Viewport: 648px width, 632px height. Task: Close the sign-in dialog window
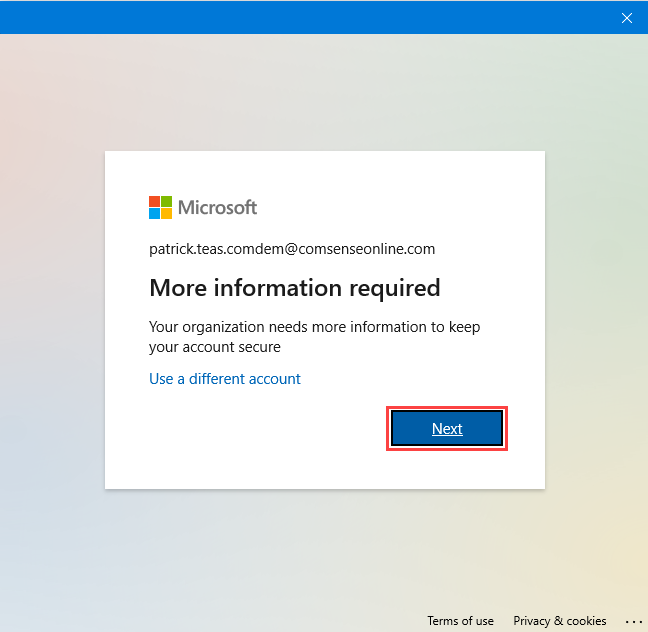(x=627, y=18)
